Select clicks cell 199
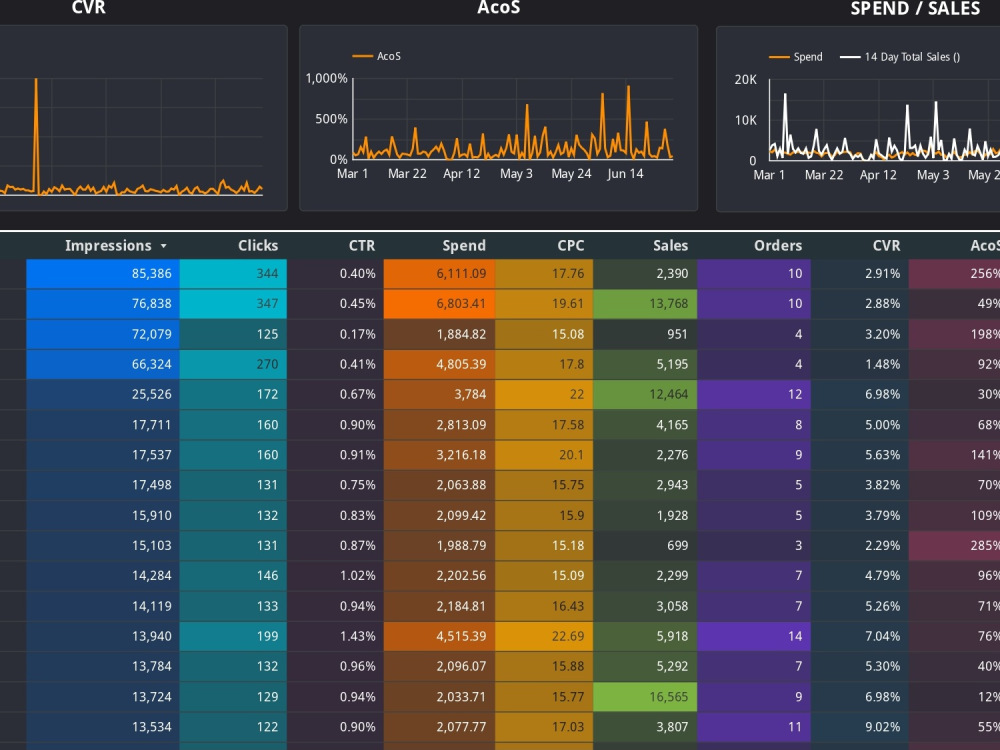1000x750 pixels. click(233, 636)
